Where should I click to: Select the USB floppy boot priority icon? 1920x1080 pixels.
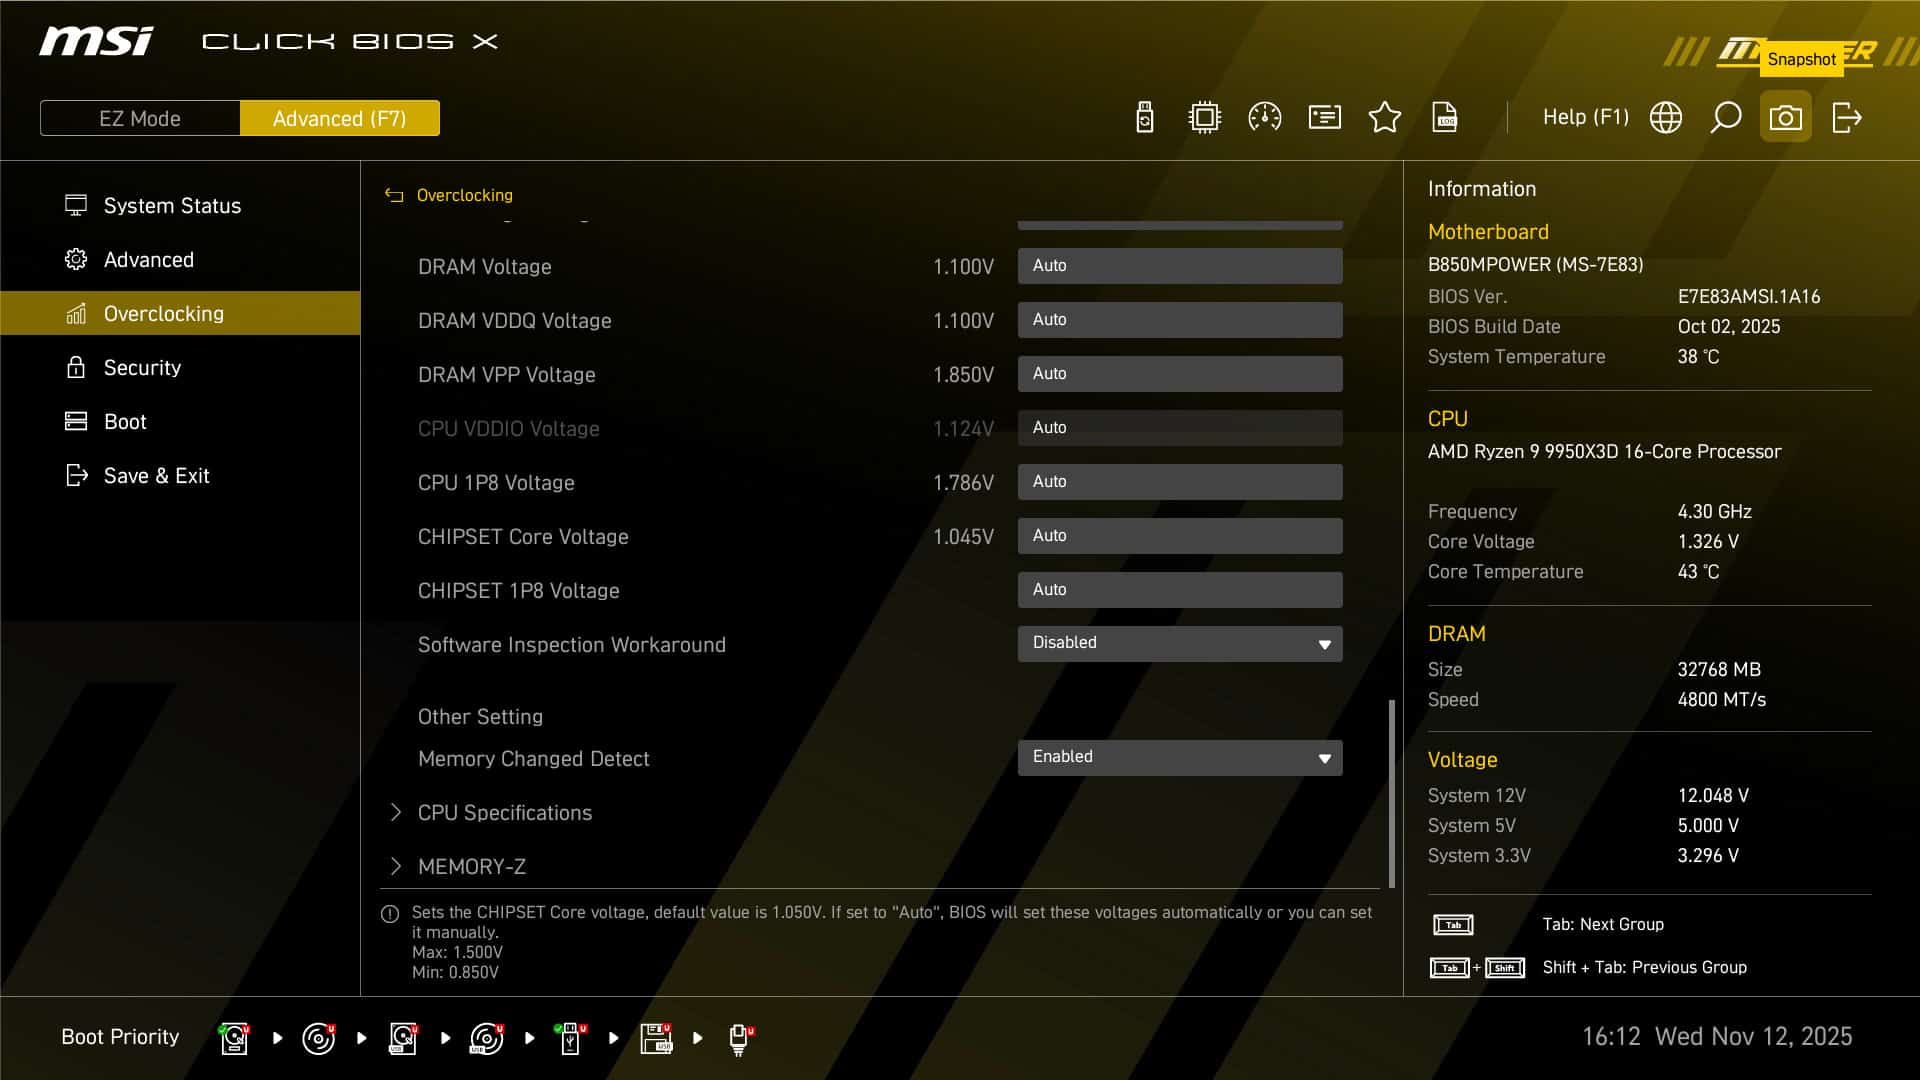tap(656, 1038)
